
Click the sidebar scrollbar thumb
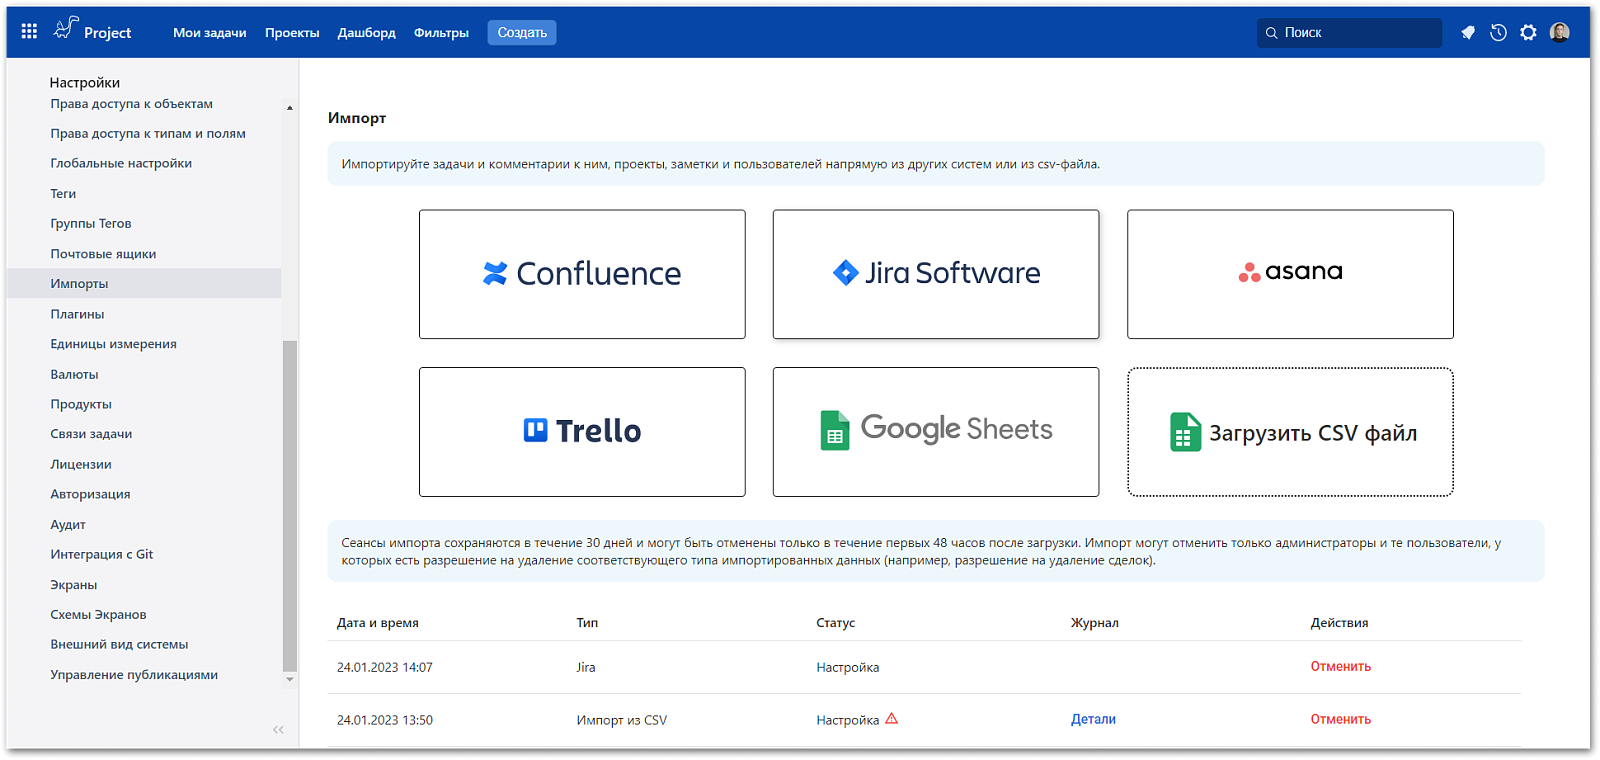[290, 506]
